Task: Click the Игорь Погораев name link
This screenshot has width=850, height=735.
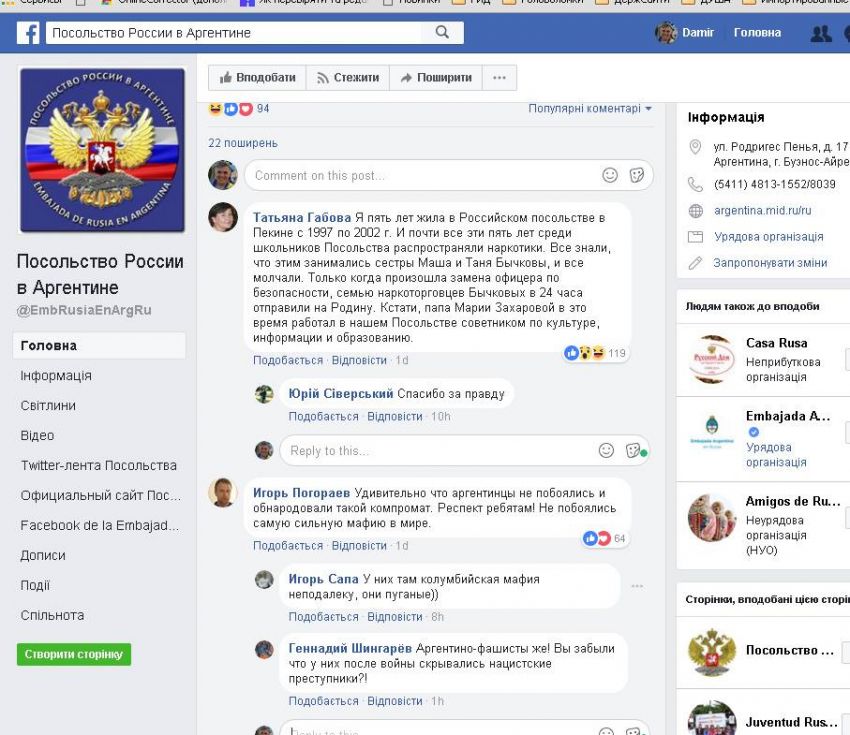Action: point(301,493)
